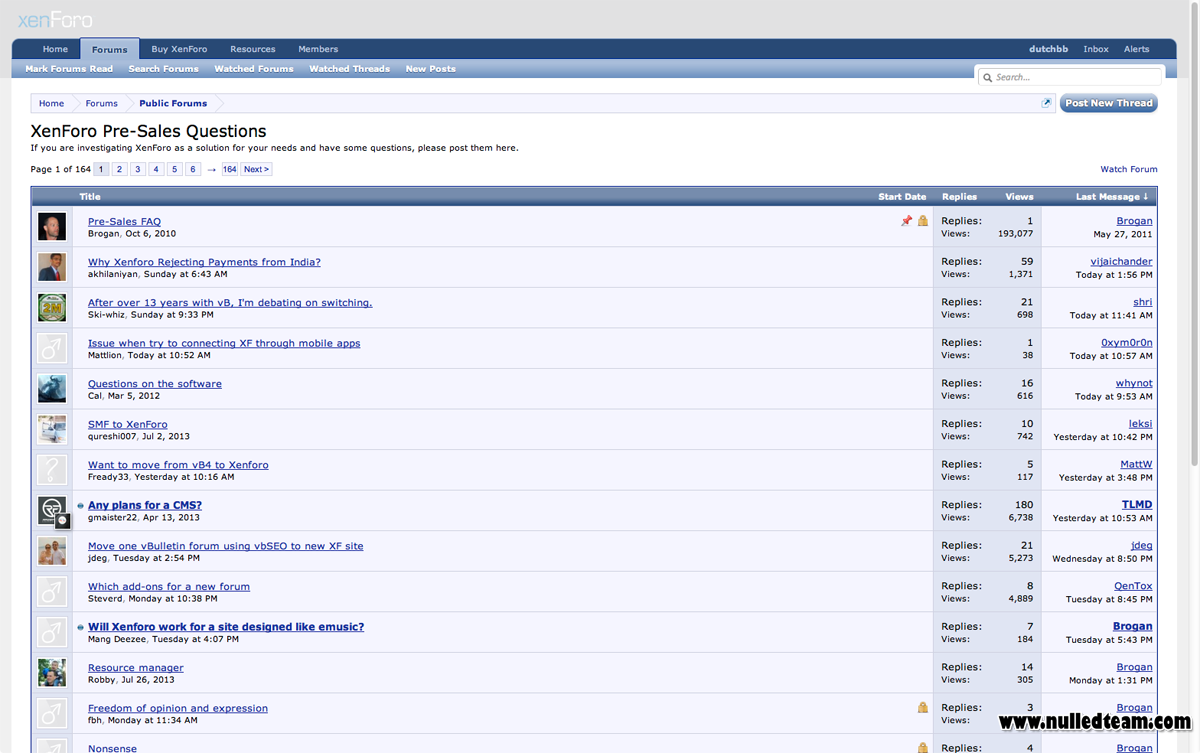1200x753 pixels.
Task: Open Ski-whiz's avatar thumbnail
Action: (52, 308)
